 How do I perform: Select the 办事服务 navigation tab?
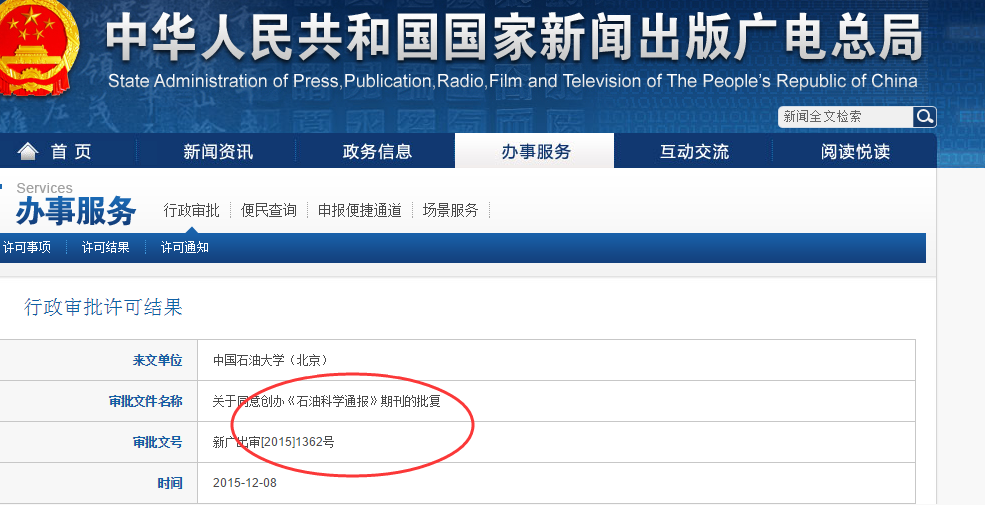(x=536, y=151)
